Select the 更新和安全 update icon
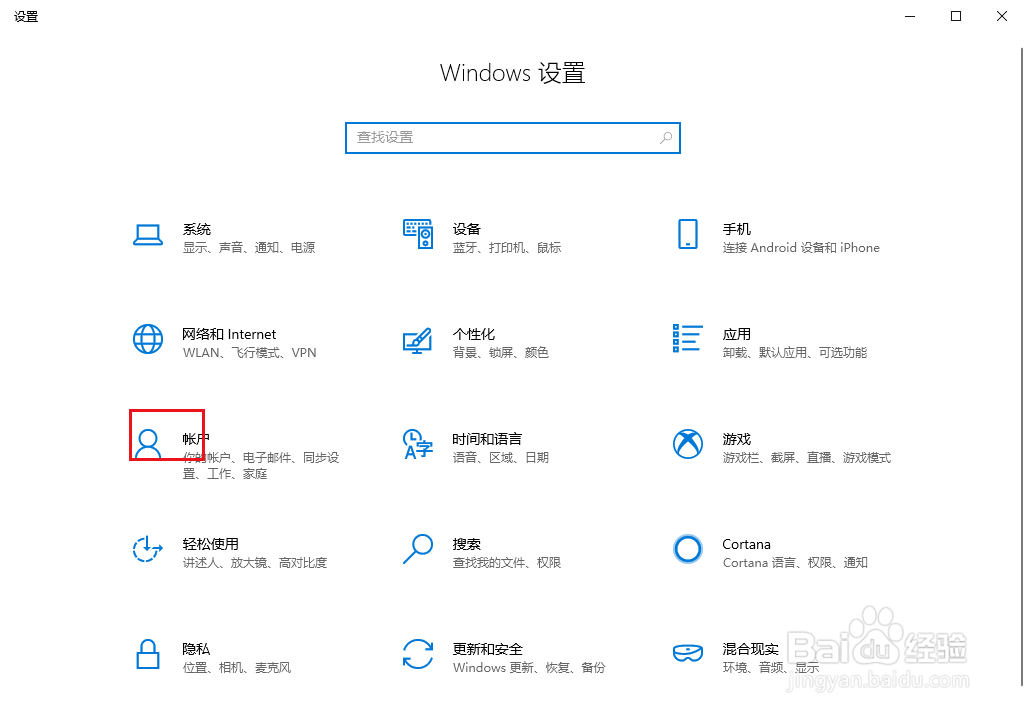 pyautogui.click(x=417, y=654)
